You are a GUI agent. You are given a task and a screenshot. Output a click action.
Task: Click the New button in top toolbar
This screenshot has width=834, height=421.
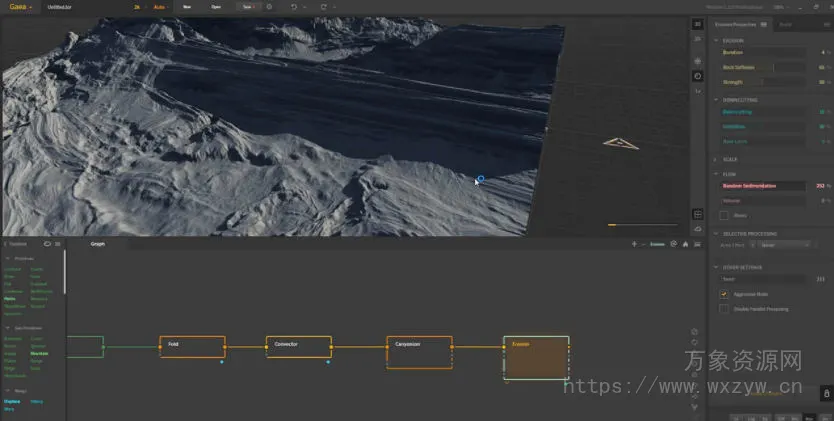coord(187,6)
